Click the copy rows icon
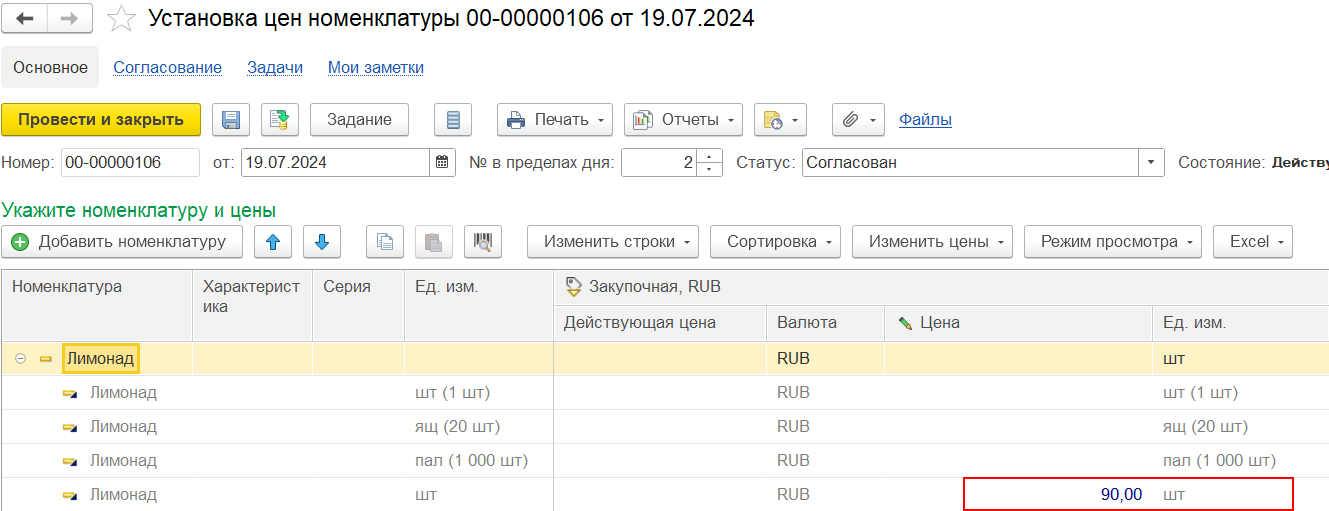Screen dimensions: 1329x511 click(x=385, y=242)
